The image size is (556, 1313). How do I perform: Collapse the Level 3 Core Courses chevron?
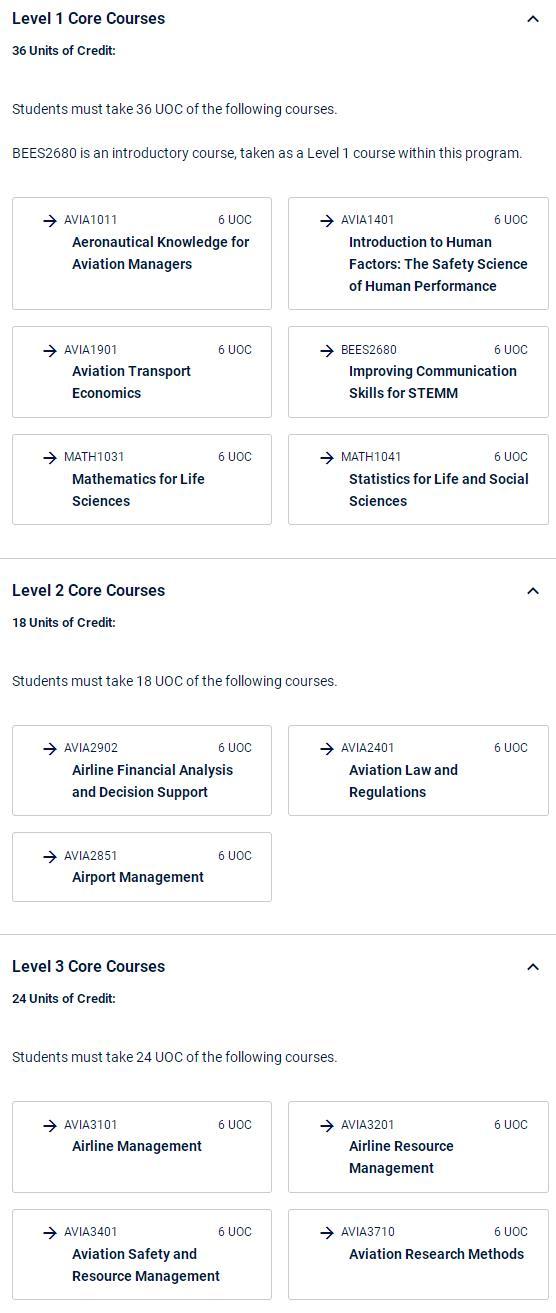click(533, 967)
